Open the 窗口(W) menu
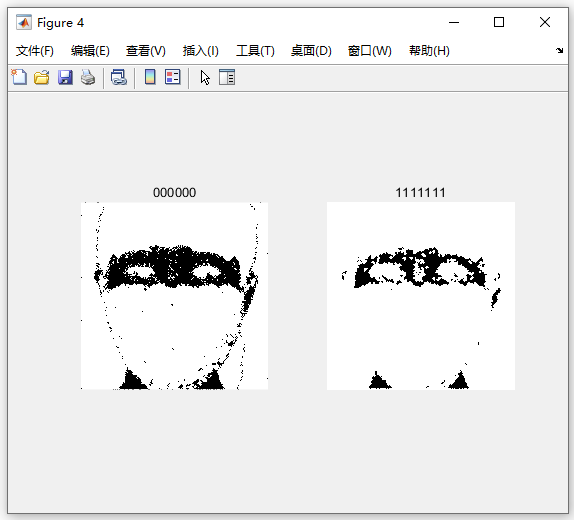Viewport: 574px width, 520px height. (370, 51)
